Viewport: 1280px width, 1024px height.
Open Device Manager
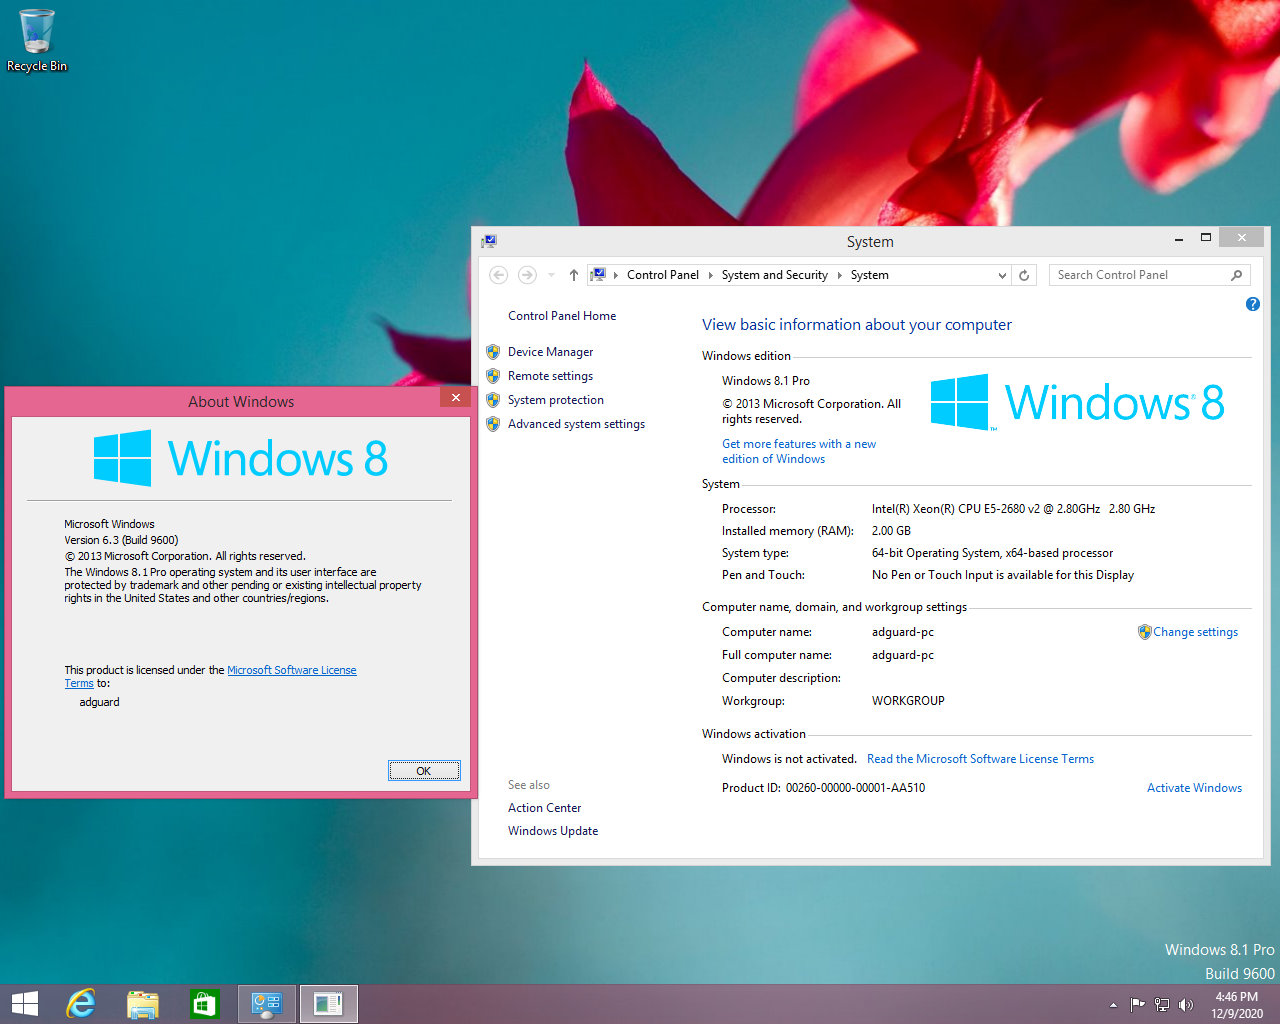[551, 352]
